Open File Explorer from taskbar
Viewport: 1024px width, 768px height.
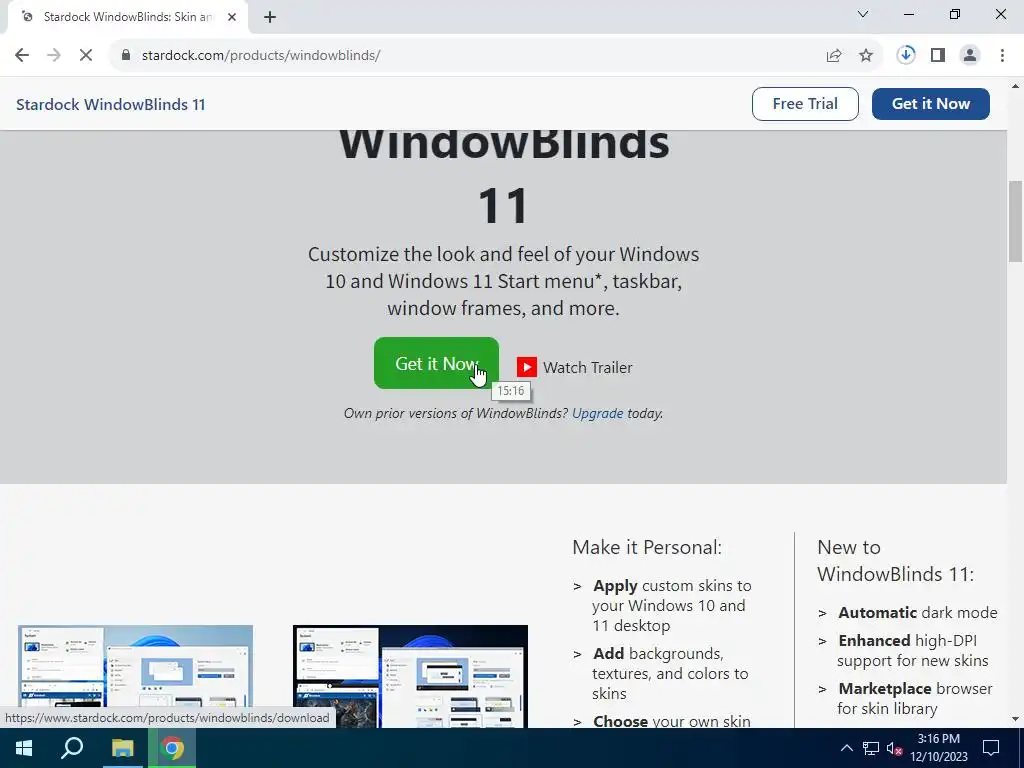tap(122, 748)
